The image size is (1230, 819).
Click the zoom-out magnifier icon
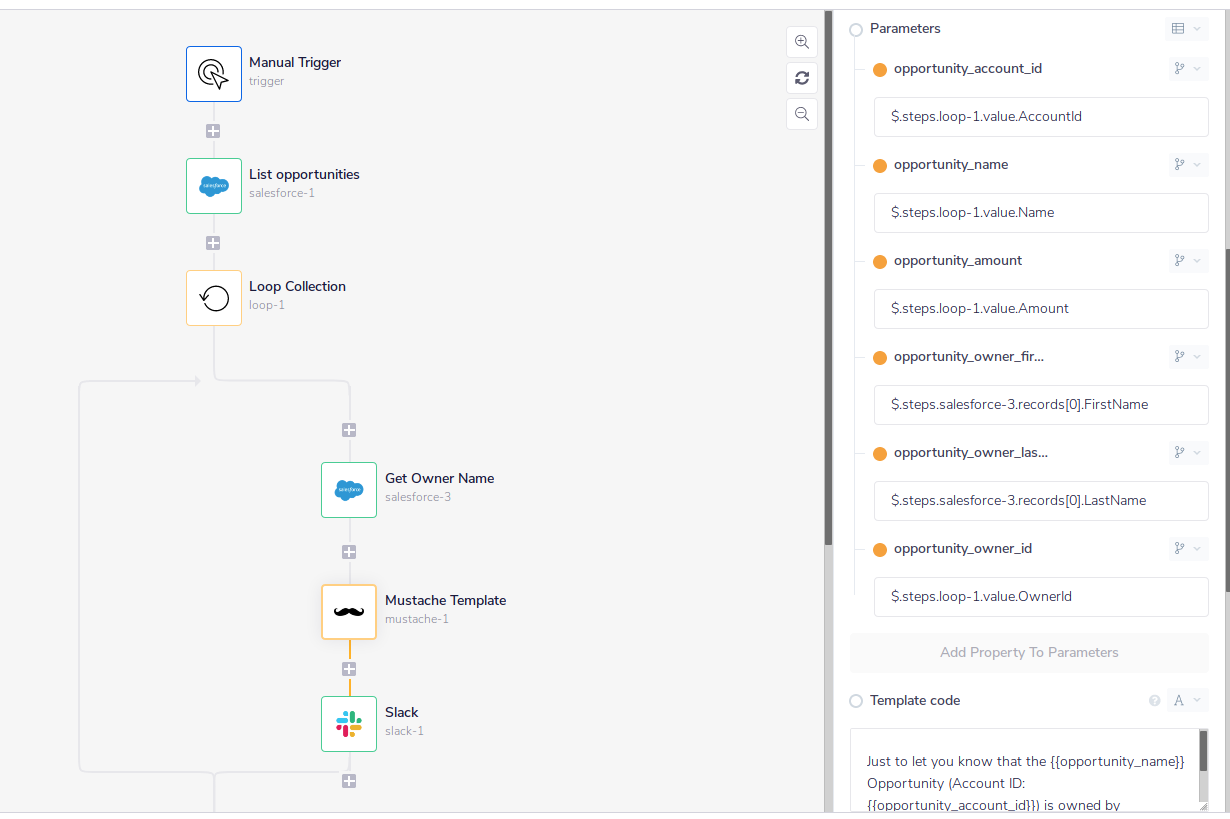(x=801, y=113)
